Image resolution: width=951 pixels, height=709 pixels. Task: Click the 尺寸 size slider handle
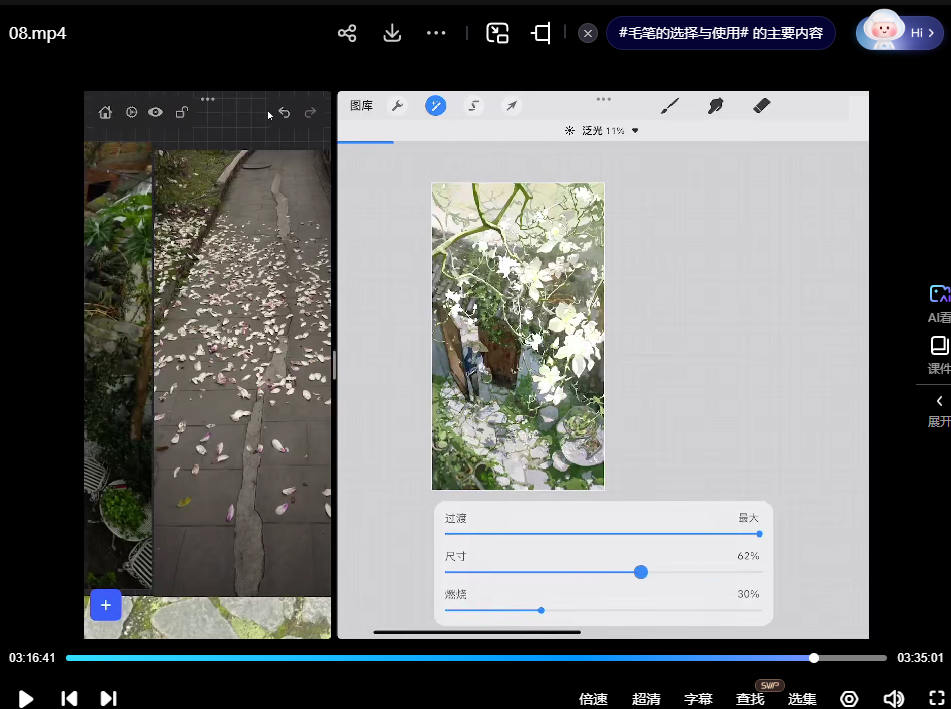[x=641, y=572]
